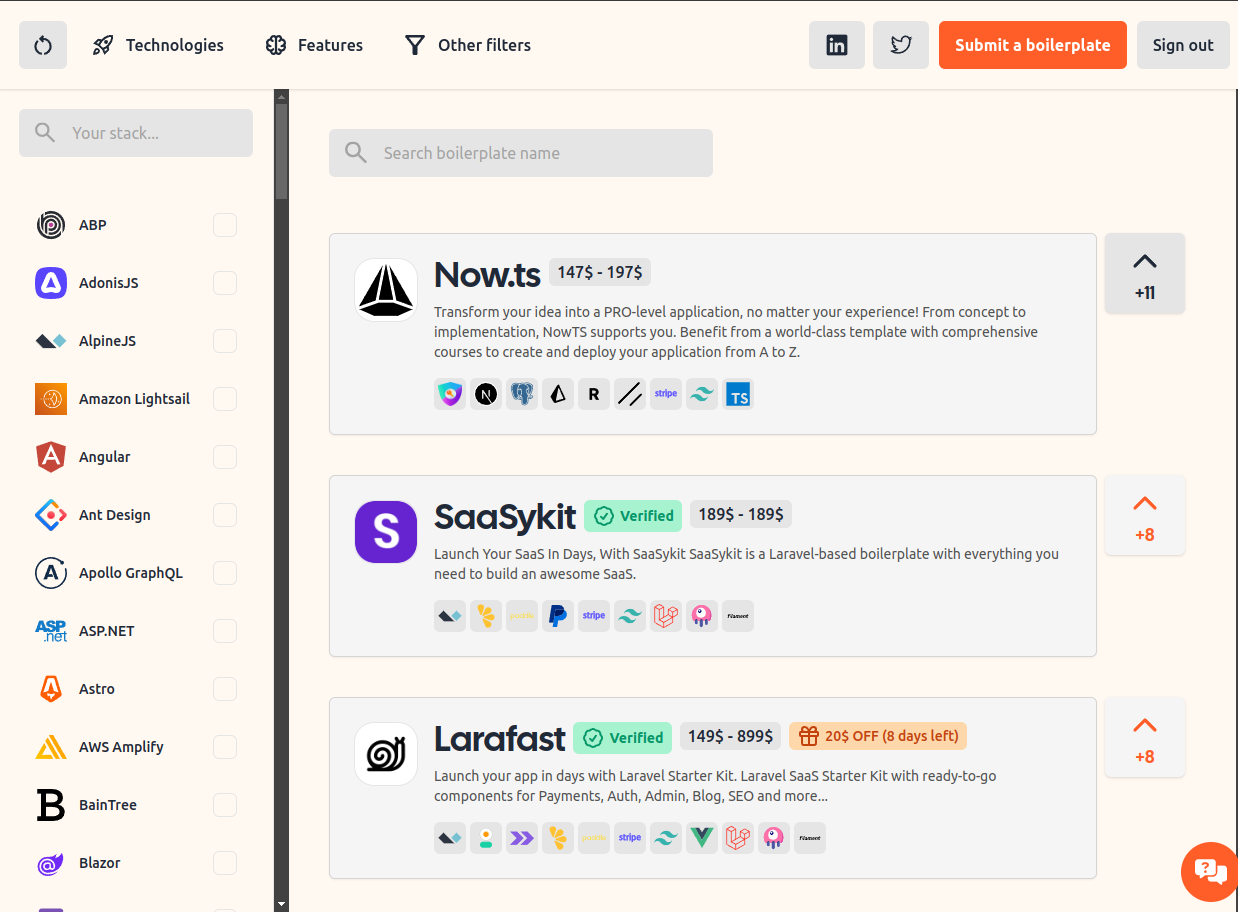Open the Features filter dropdown
Screen dimensions: 1238x912
point(314,45)
